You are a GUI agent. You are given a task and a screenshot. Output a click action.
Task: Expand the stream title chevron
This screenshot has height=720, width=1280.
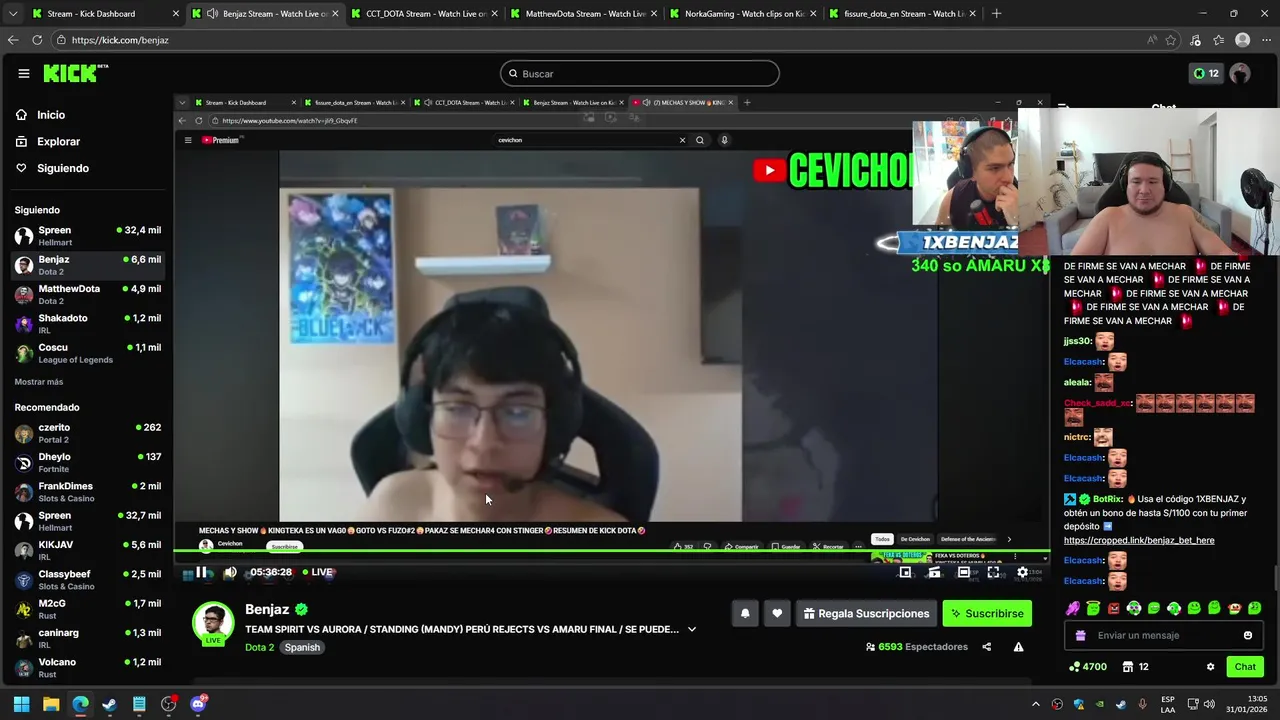691,629
